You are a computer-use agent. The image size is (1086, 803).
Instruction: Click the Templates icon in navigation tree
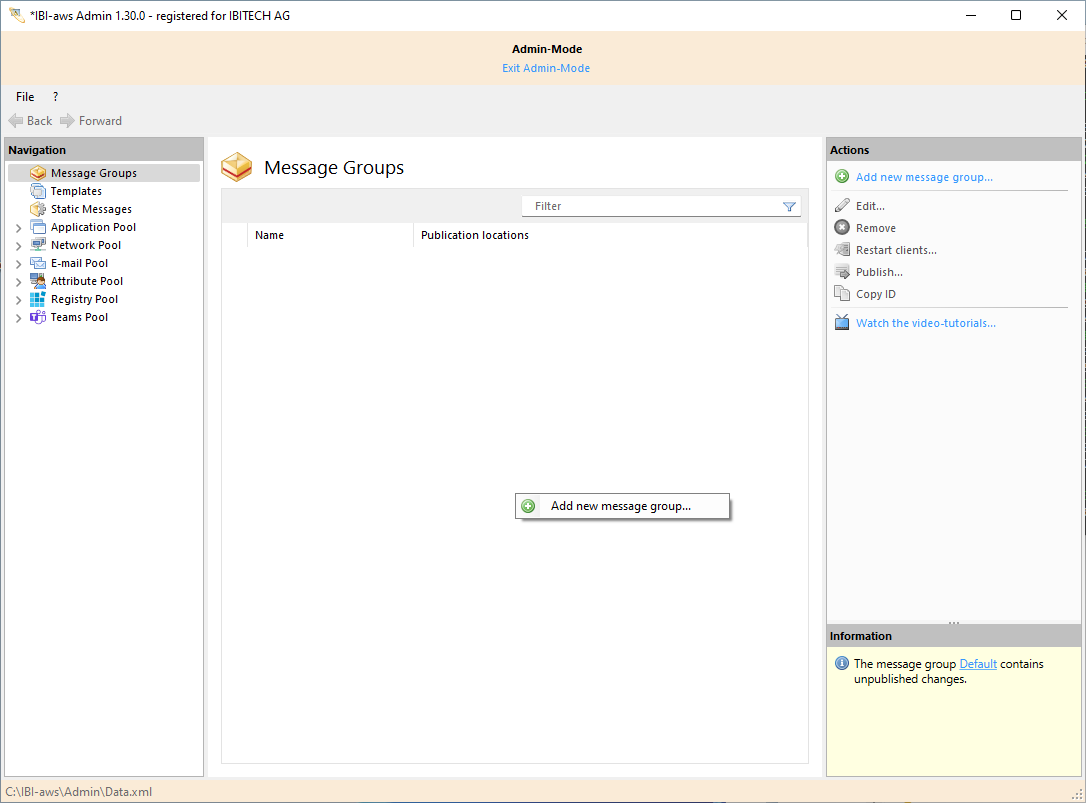coord(38,191)
